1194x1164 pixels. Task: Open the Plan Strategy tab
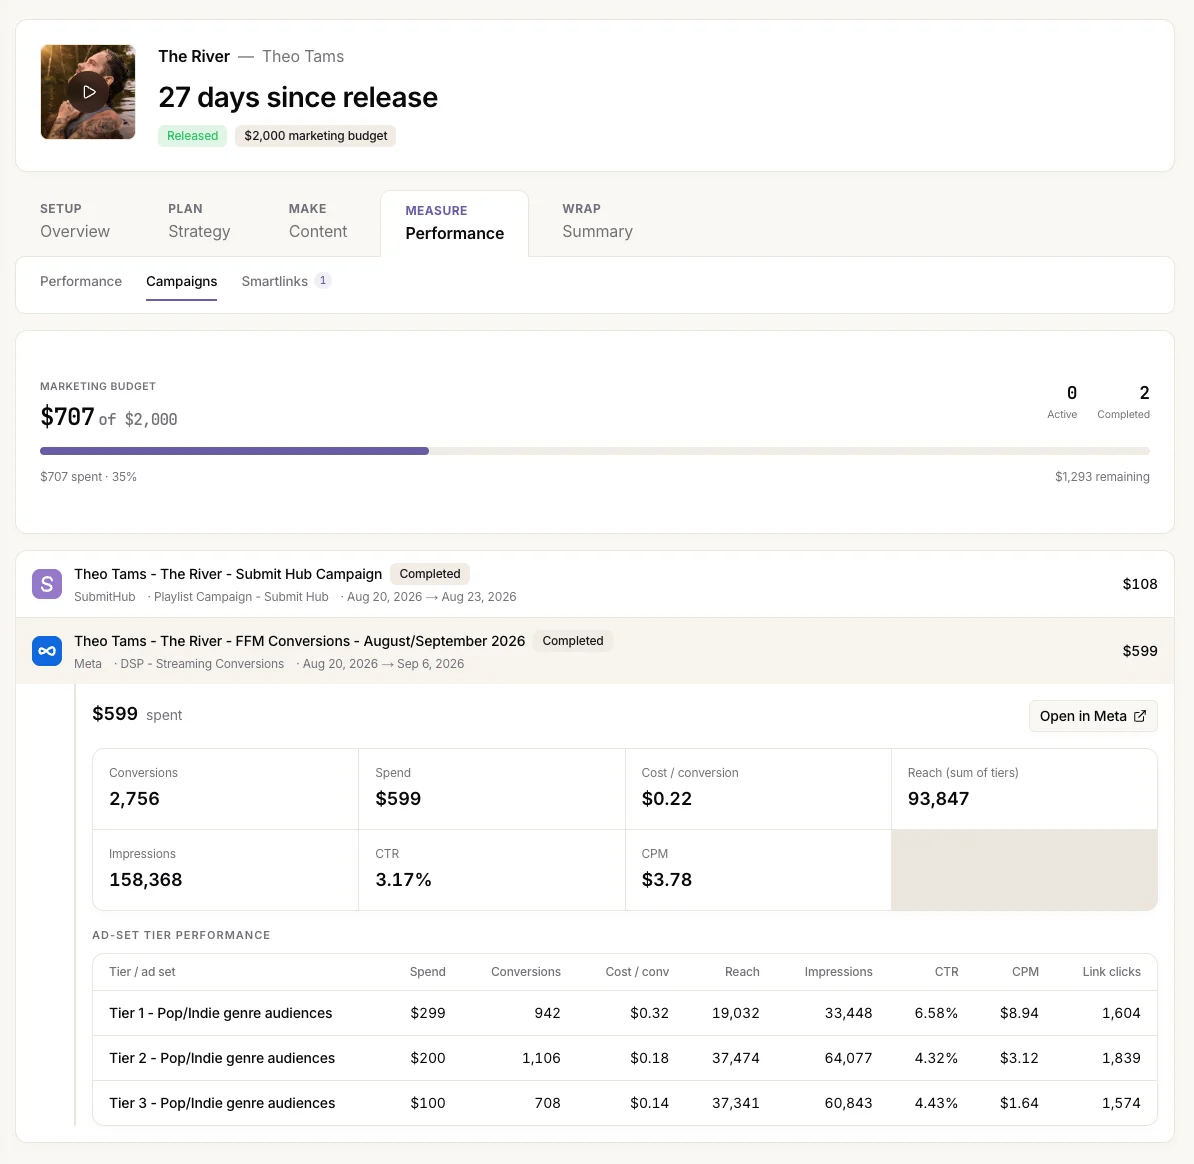pyautogui.click(x=199, y=222)
